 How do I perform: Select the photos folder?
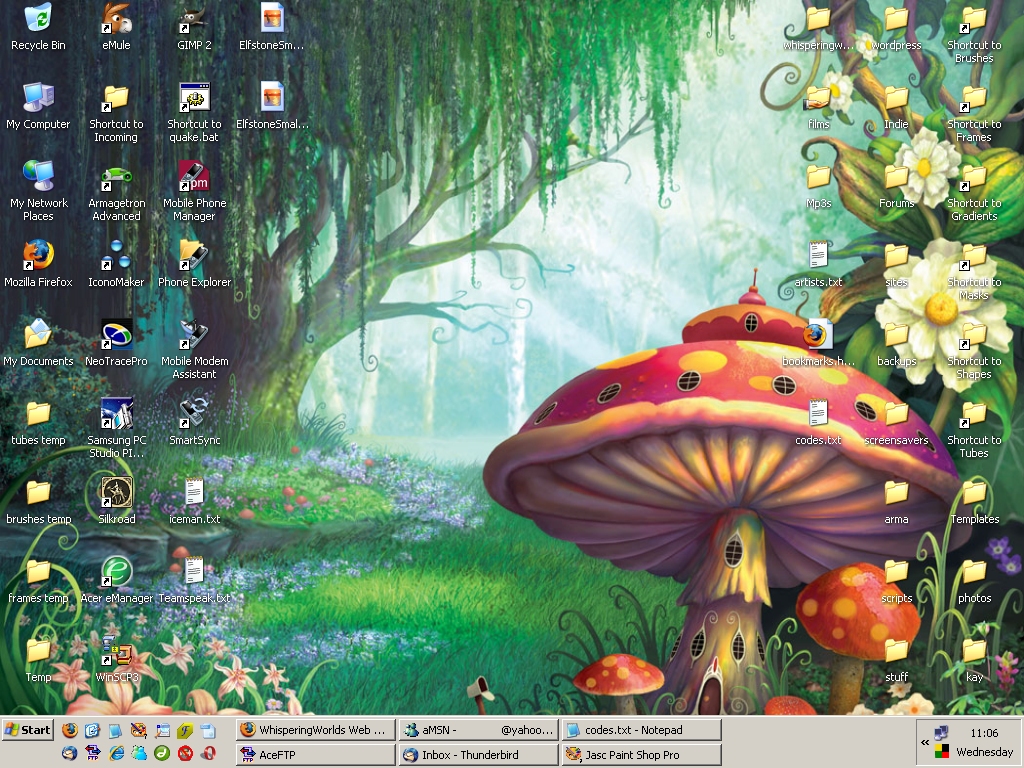point(974,580)
